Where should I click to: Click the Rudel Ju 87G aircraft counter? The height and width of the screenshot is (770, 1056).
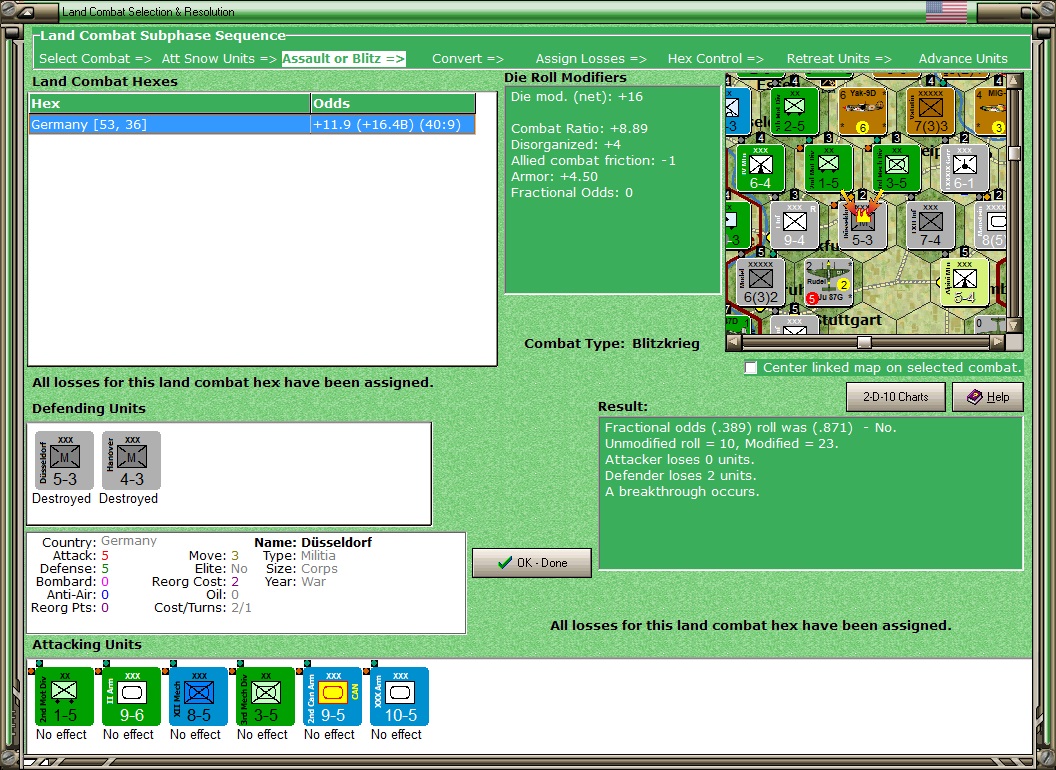coord(828,282)
